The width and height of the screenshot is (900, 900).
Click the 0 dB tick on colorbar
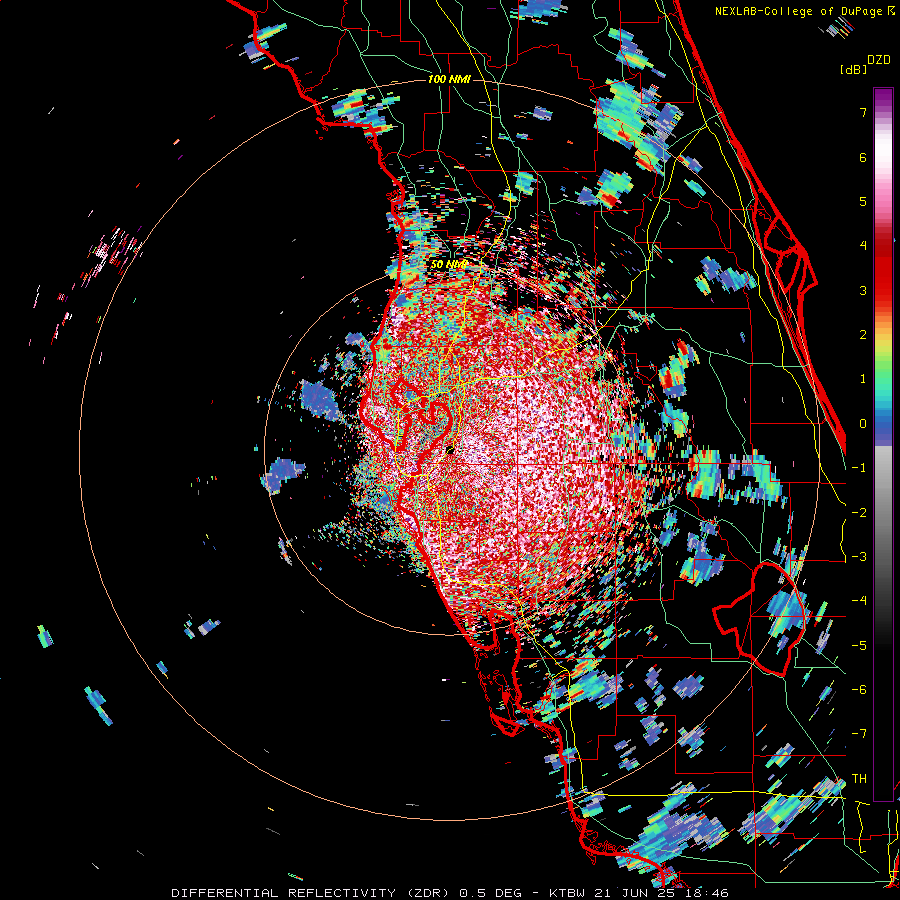click(863, 424)
